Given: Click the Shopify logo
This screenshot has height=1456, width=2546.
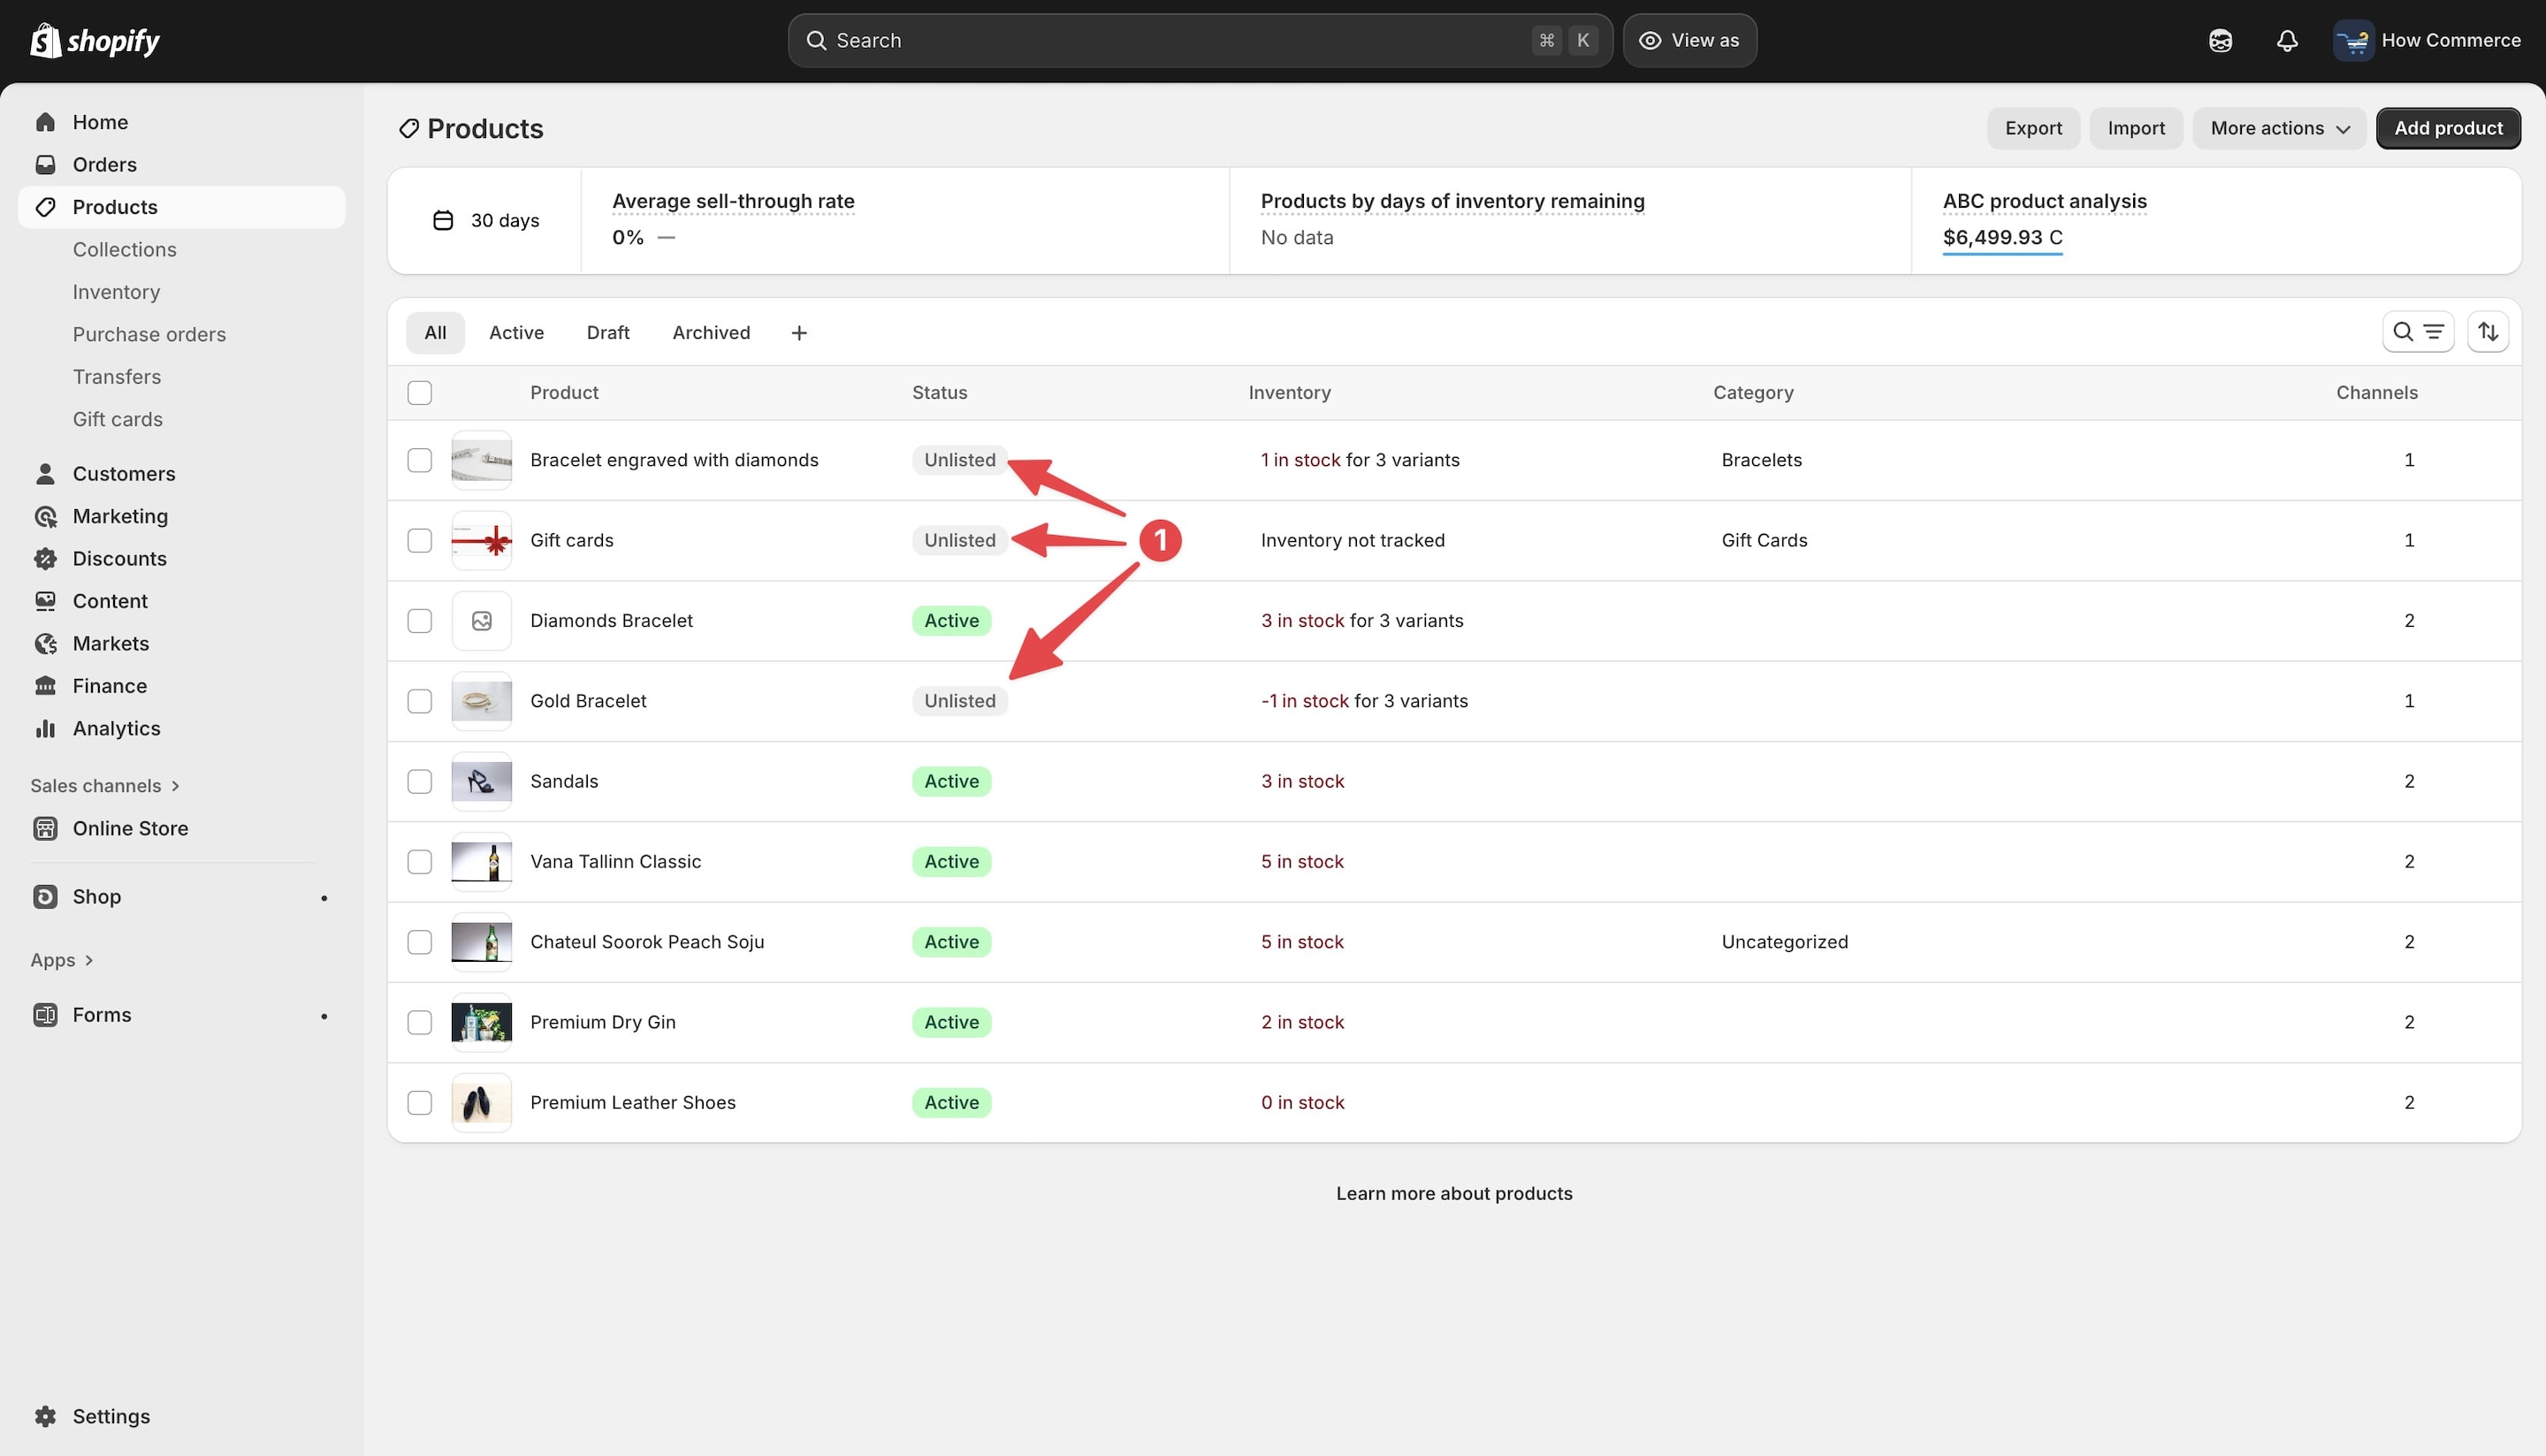Looking at the screenshot, I should tap(95, 41).
